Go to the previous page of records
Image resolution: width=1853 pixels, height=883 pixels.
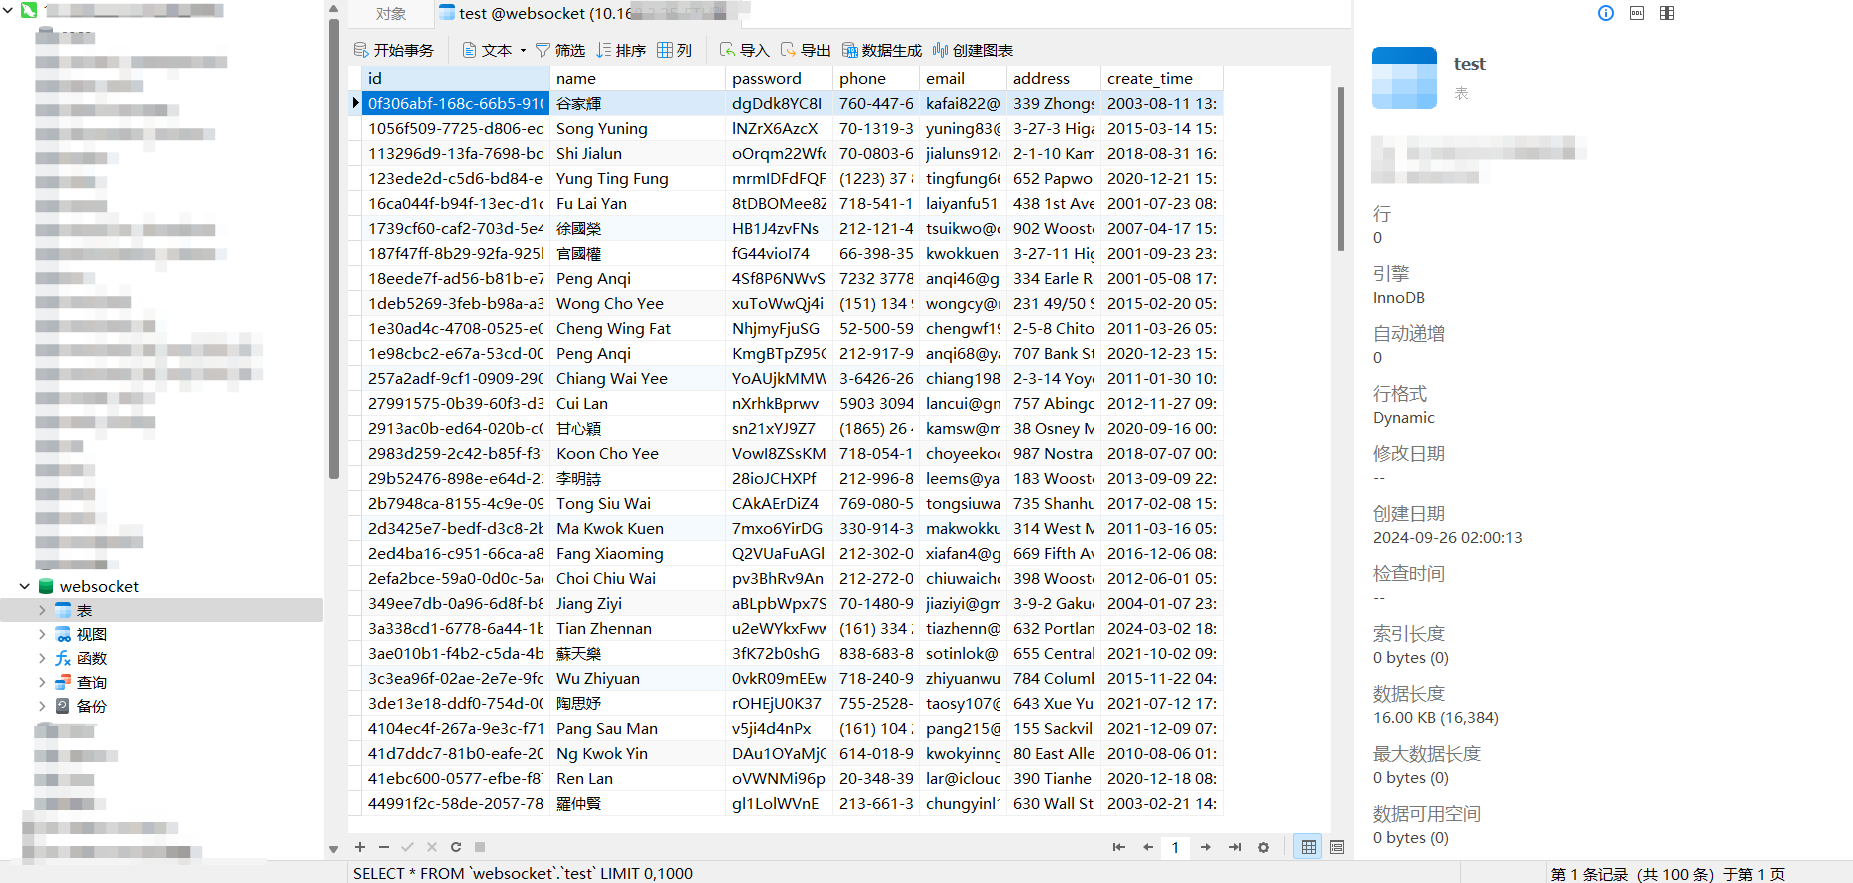tap(1148, 847)
